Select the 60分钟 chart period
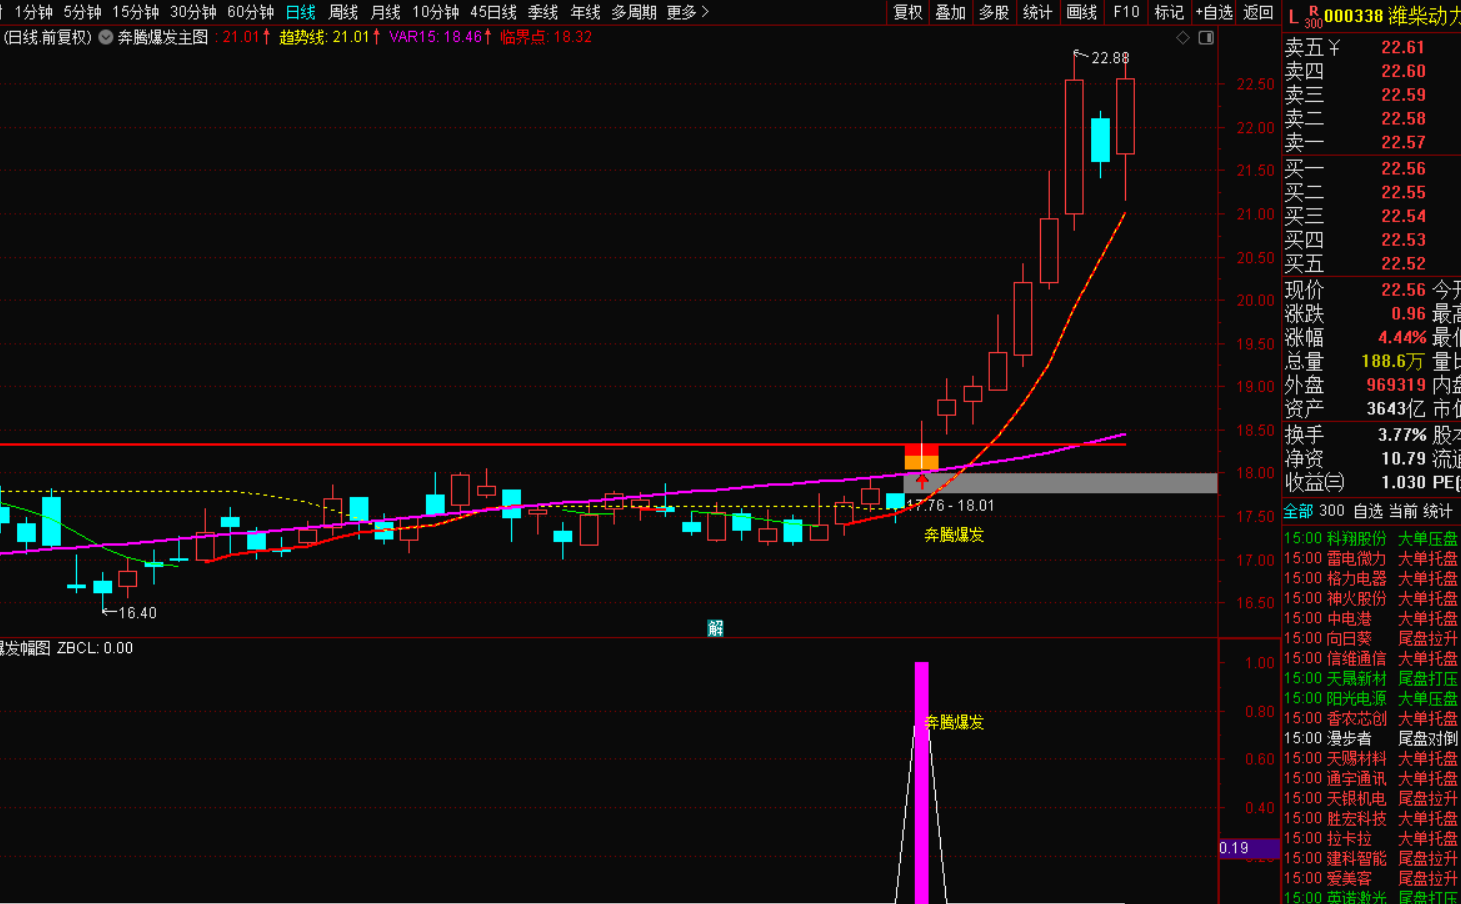 [250, 12]
